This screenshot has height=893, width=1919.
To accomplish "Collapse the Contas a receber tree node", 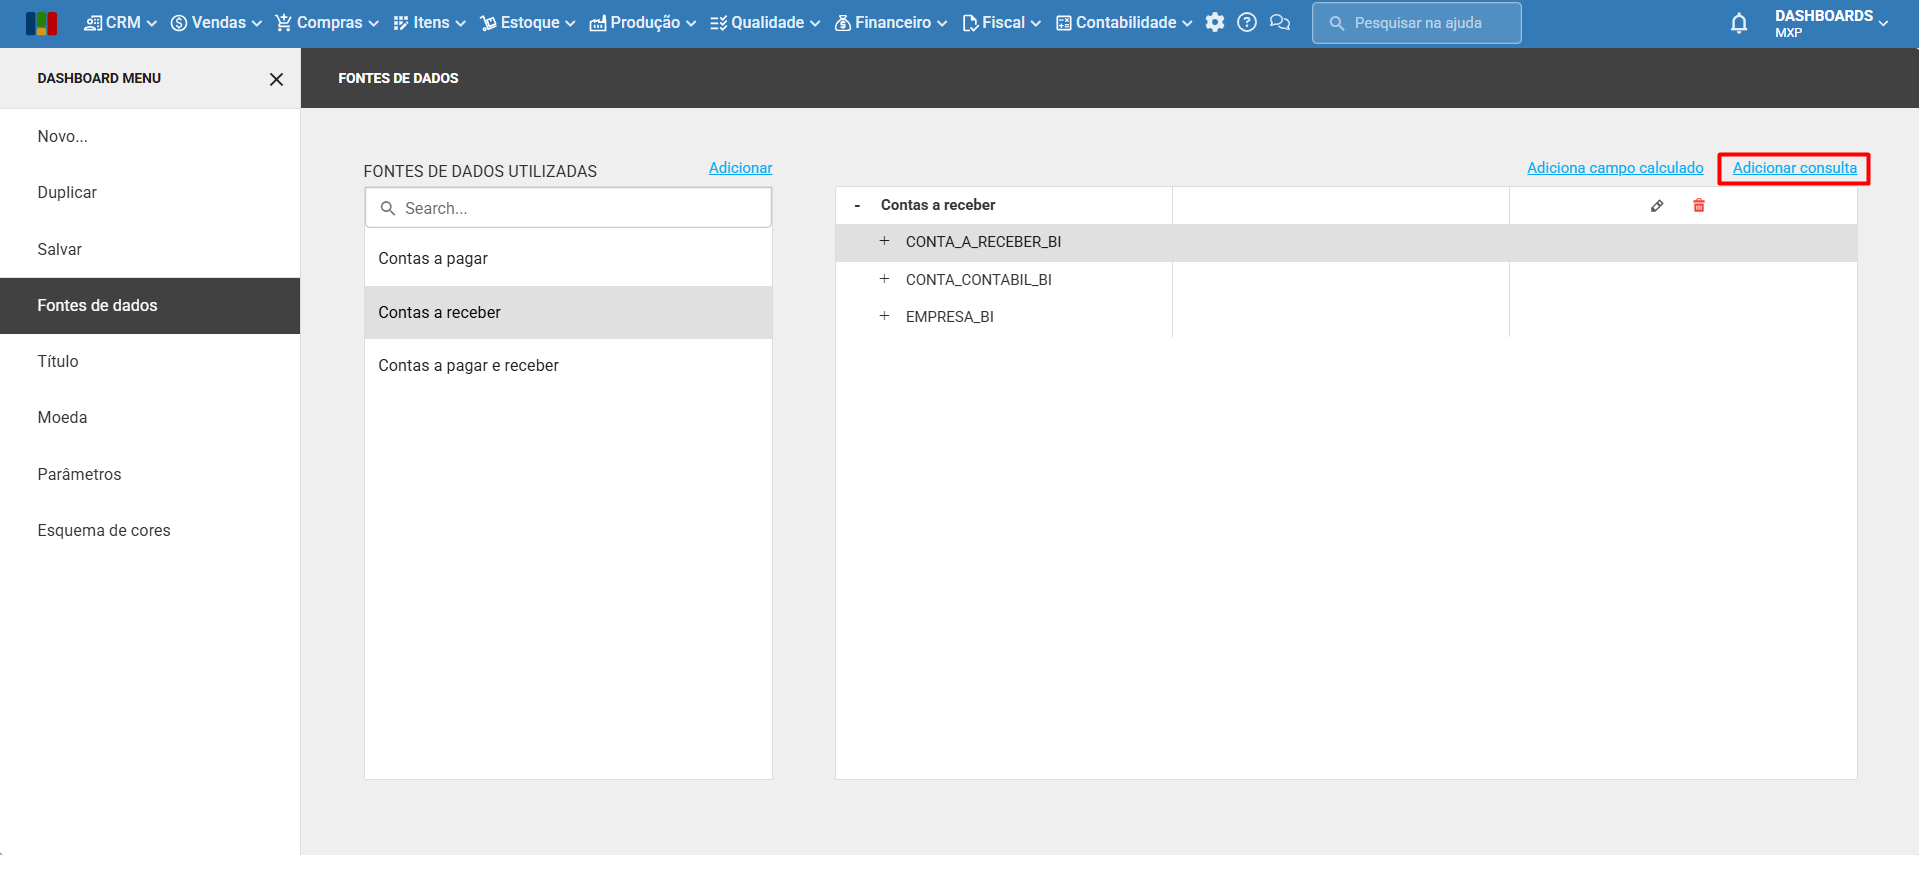I will 857,206.
